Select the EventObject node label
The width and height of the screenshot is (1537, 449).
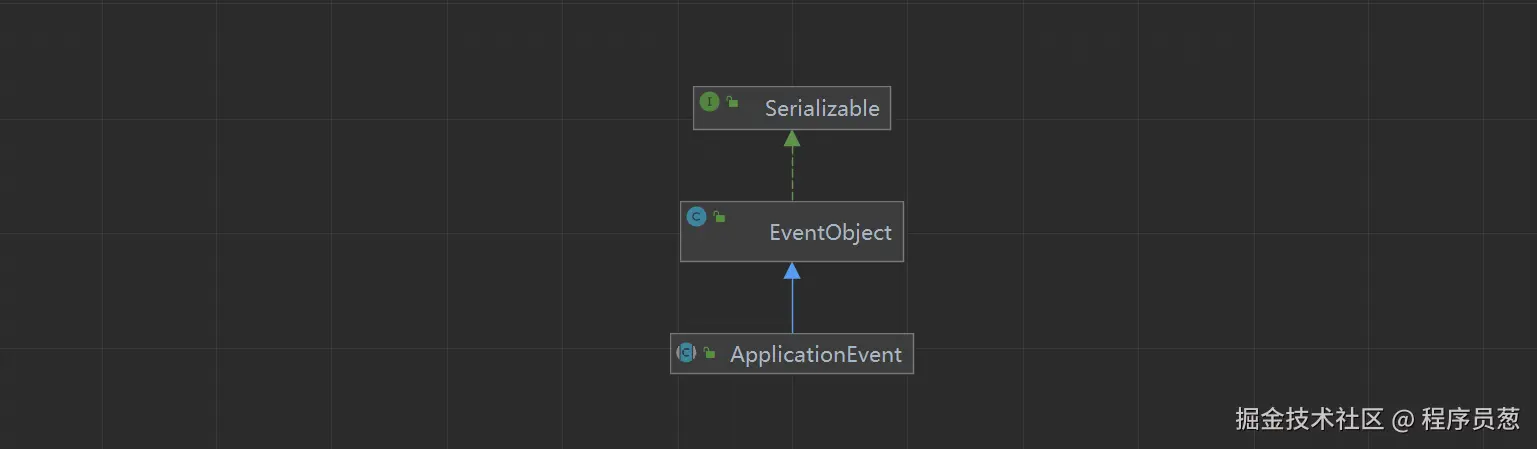coord(830,232)
